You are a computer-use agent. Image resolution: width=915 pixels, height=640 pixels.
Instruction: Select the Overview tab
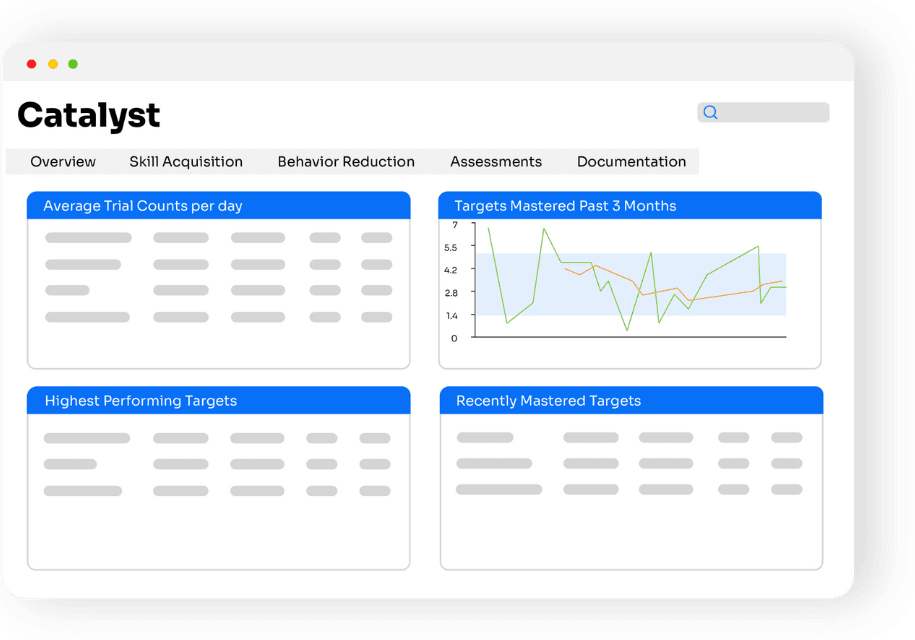(x=63, y=161)
